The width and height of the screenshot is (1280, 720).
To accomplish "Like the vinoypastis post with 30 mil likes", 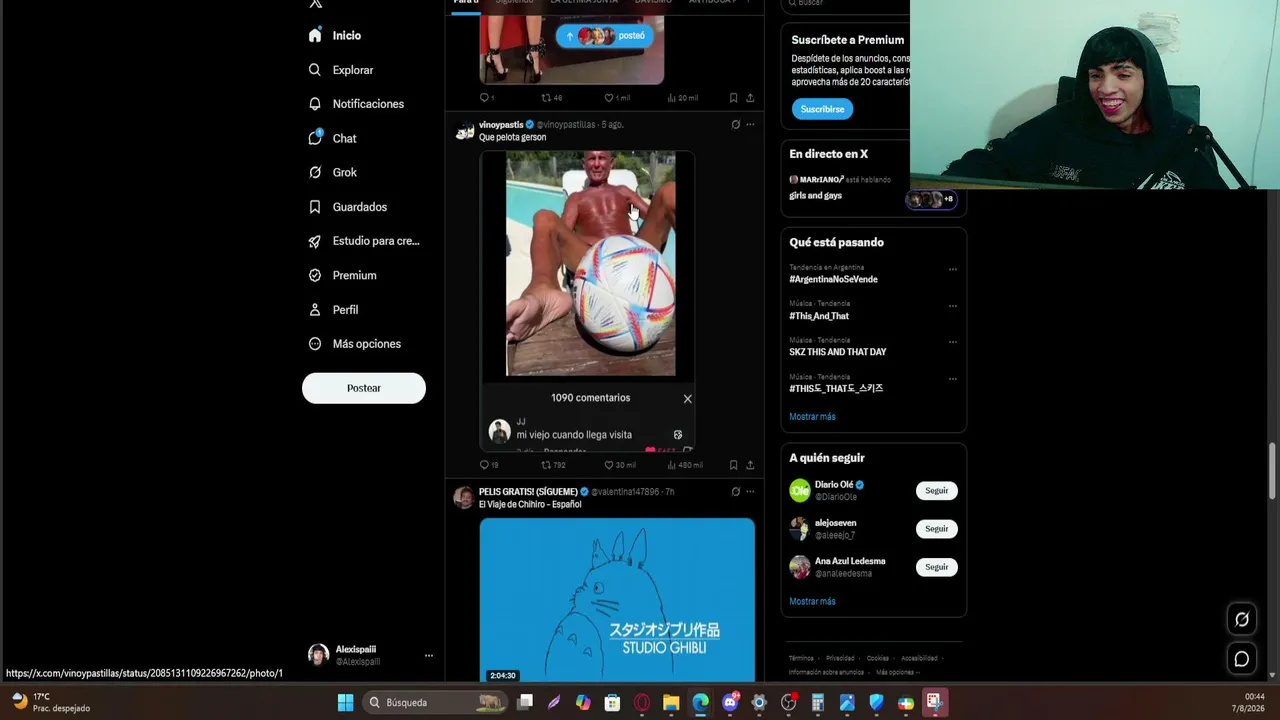I will click(x=620, y=465).
